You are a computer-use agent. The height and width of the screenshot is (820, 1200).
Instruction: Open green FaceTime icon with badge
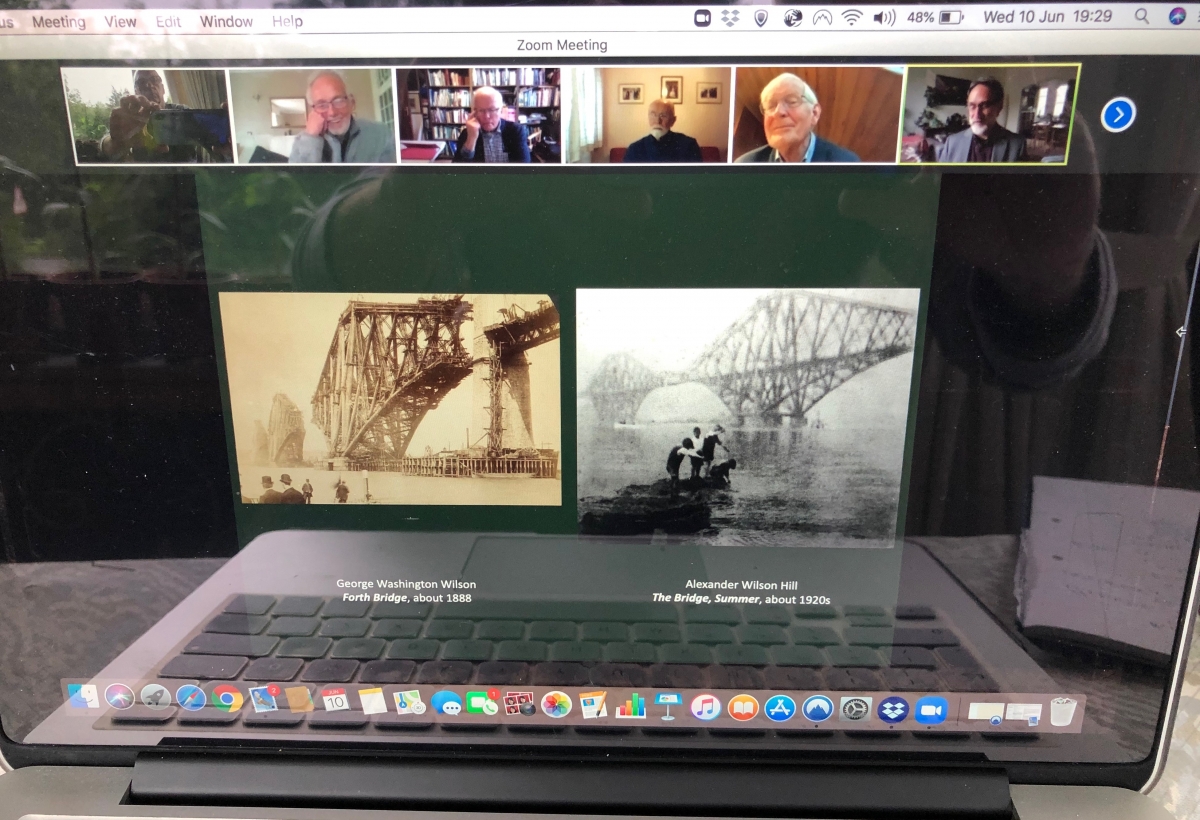coord(482,702)
